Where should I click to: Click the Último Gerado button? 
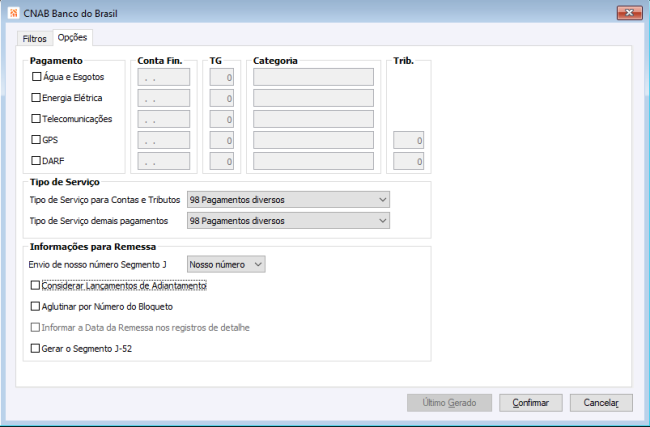click(x=449, y=403)
